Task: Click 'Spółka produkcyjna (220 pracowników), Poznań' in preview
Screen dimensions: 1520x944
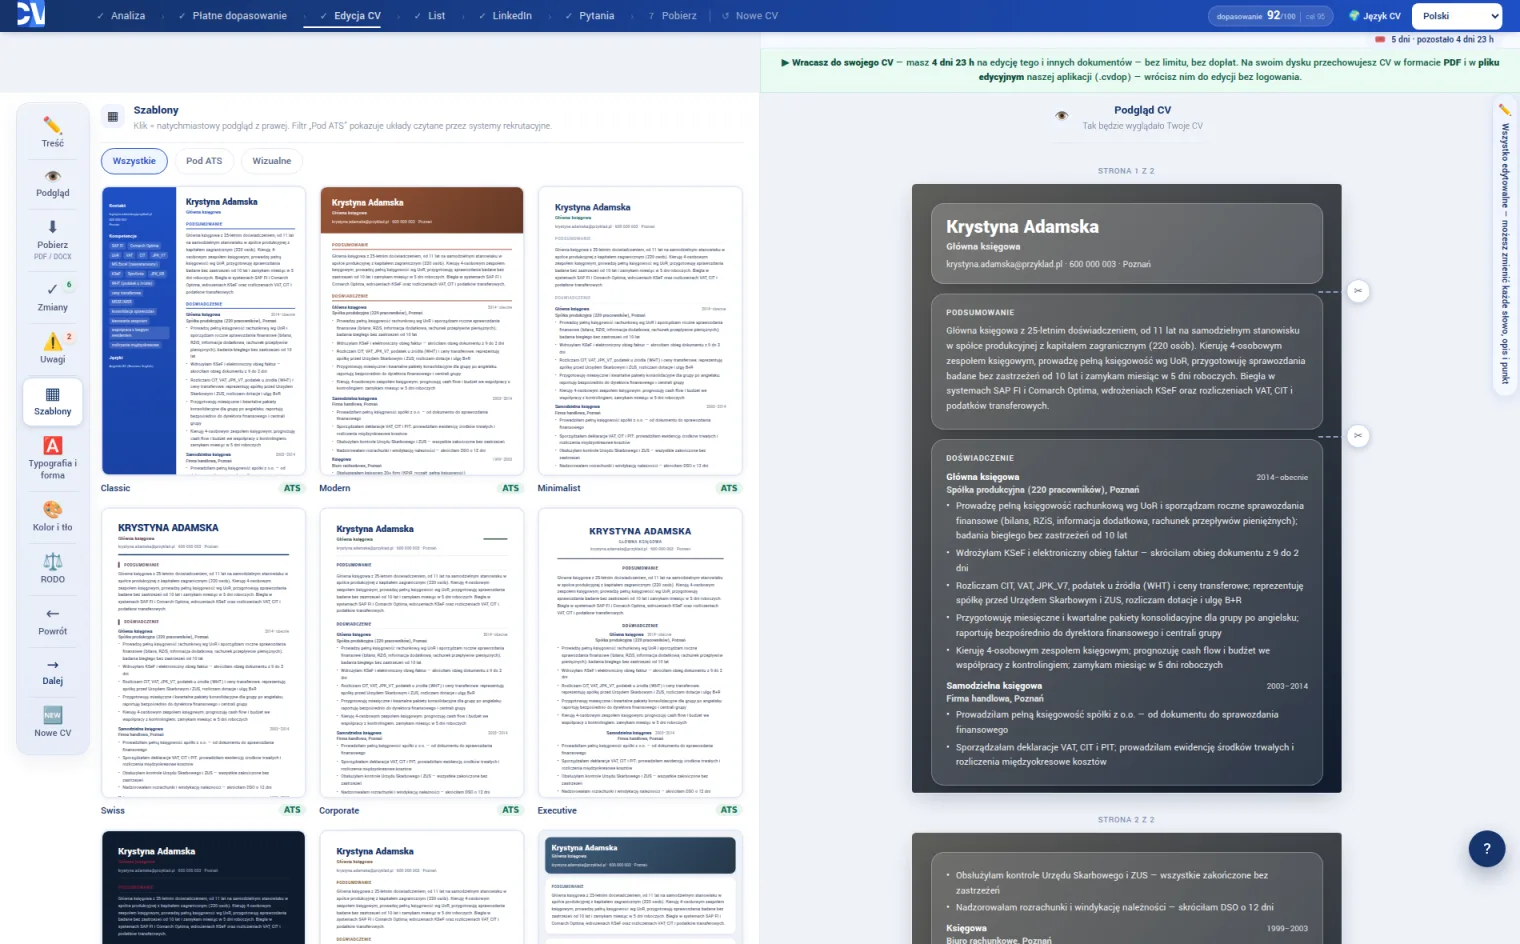Action: tap(1042, 490)
